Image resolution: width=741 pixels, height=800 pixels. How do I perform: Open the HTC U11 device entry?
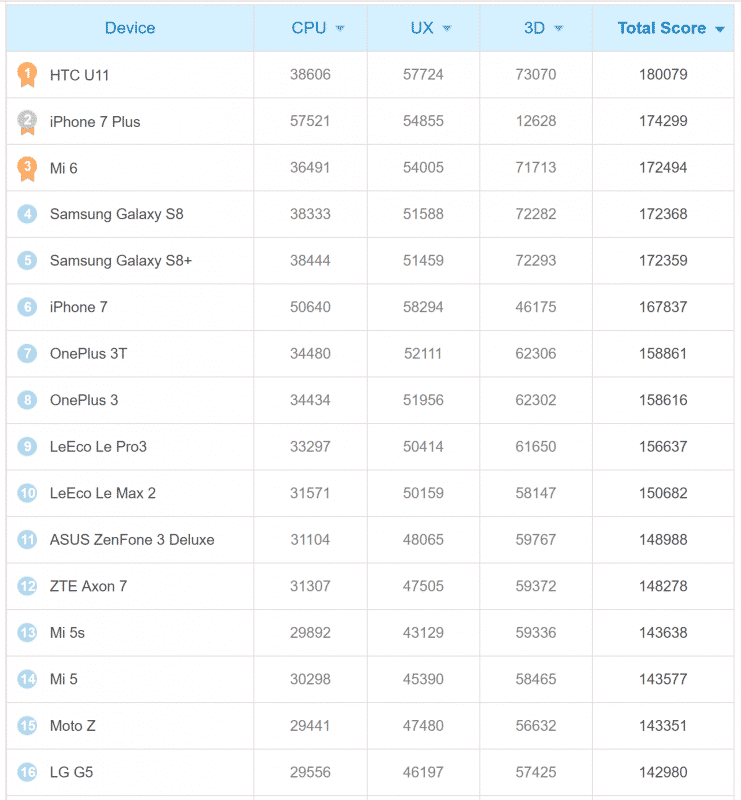[78, 75]
